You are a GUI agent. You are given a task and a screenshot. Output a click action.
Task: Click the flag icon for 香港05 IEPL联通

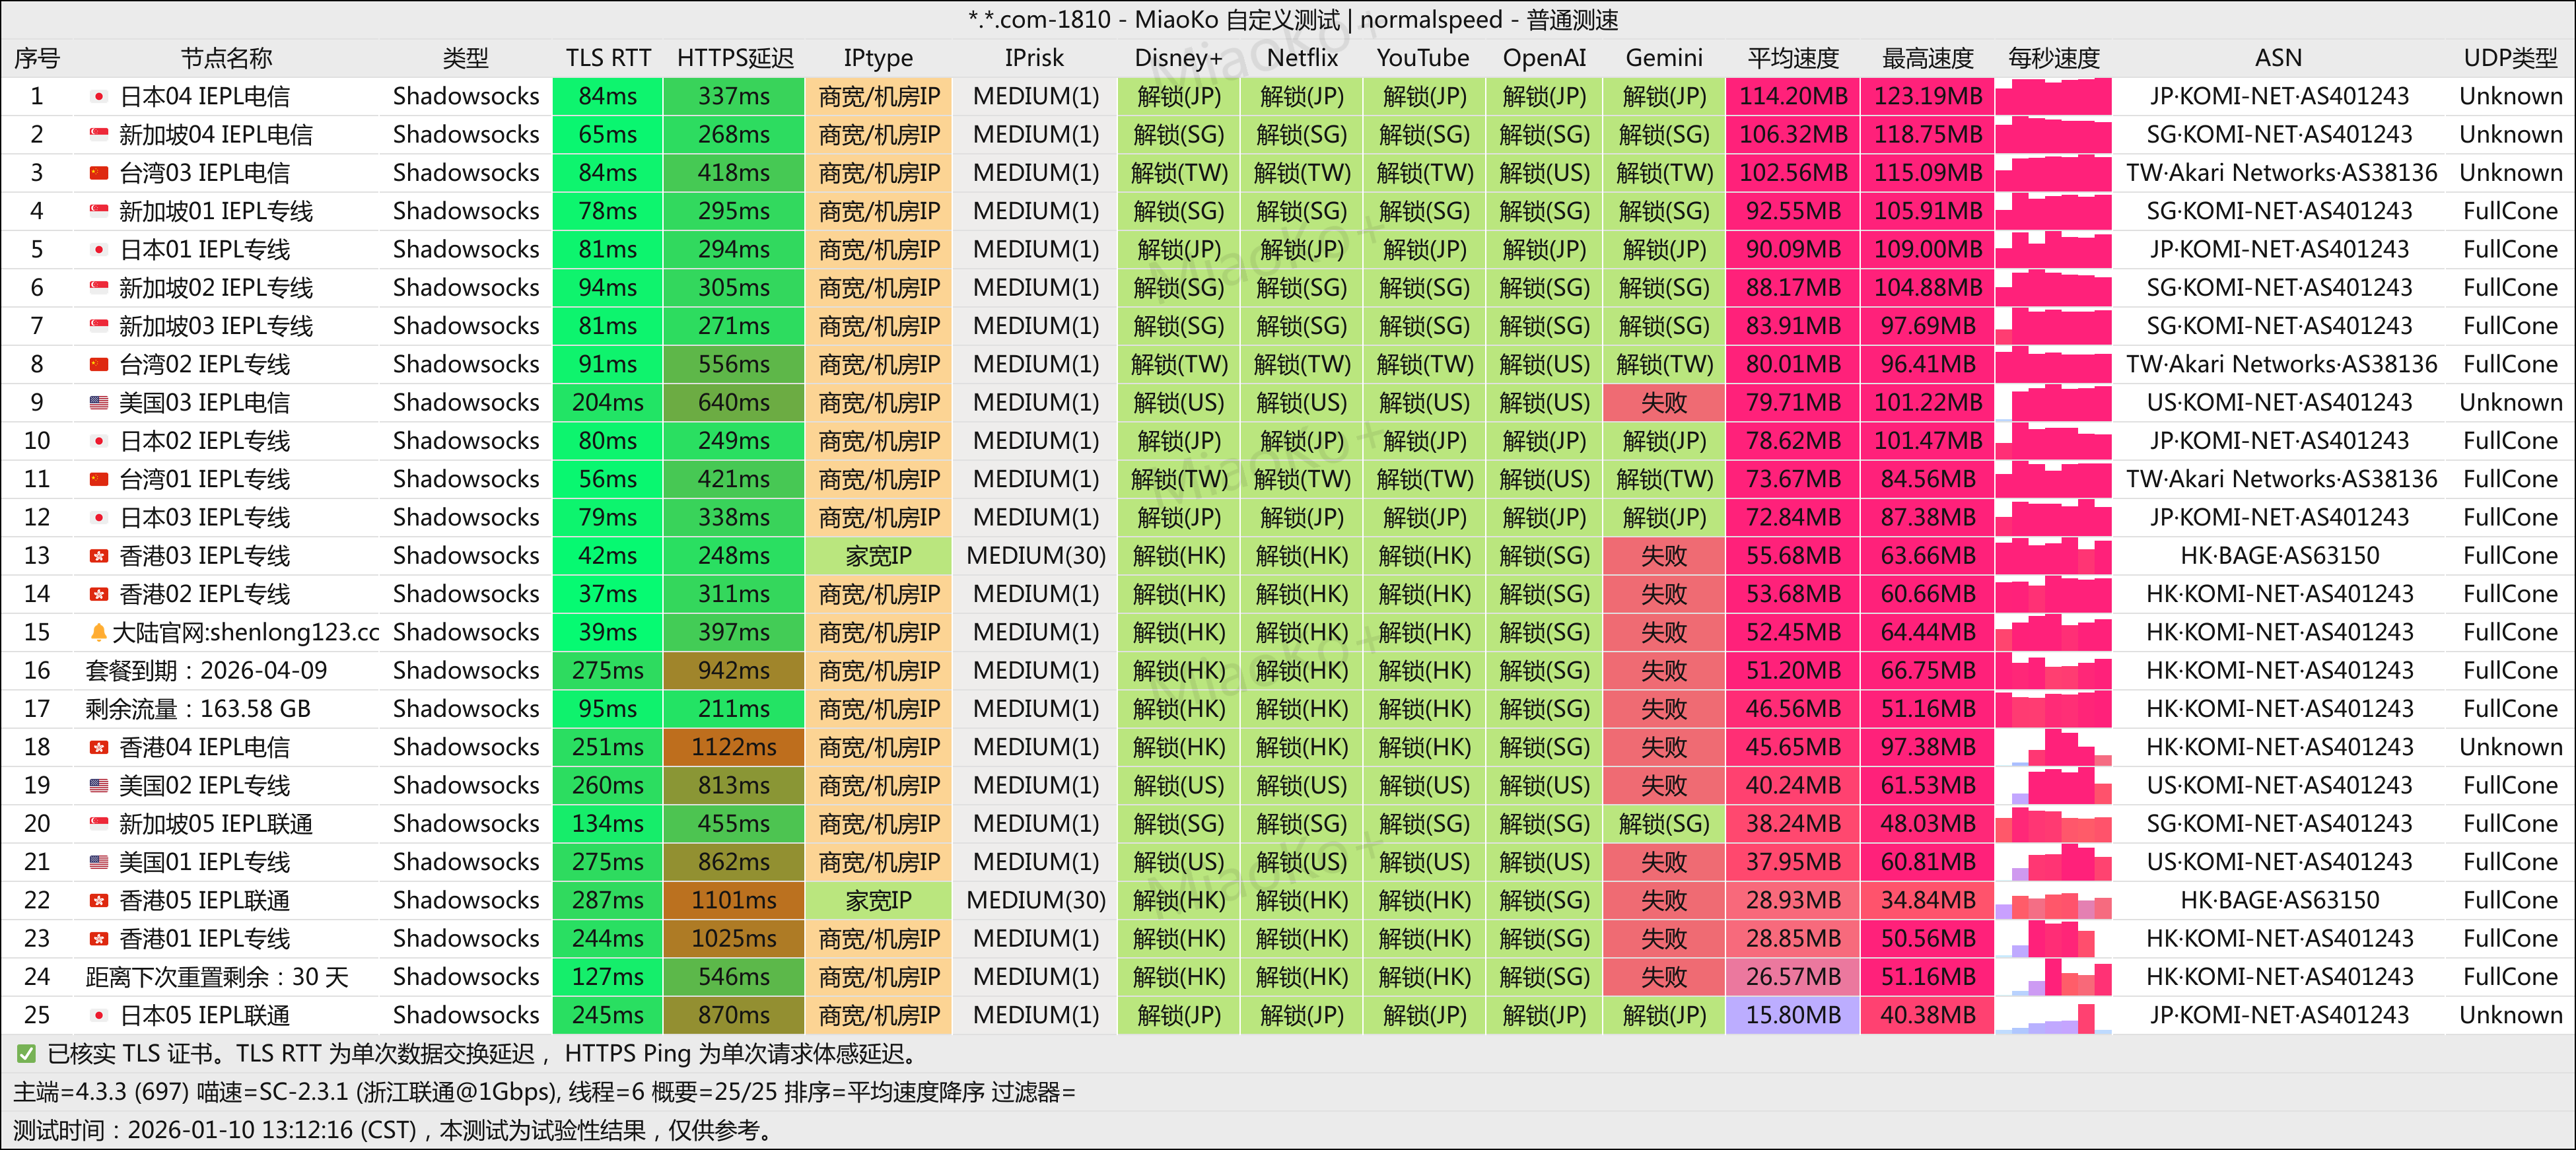98,900
